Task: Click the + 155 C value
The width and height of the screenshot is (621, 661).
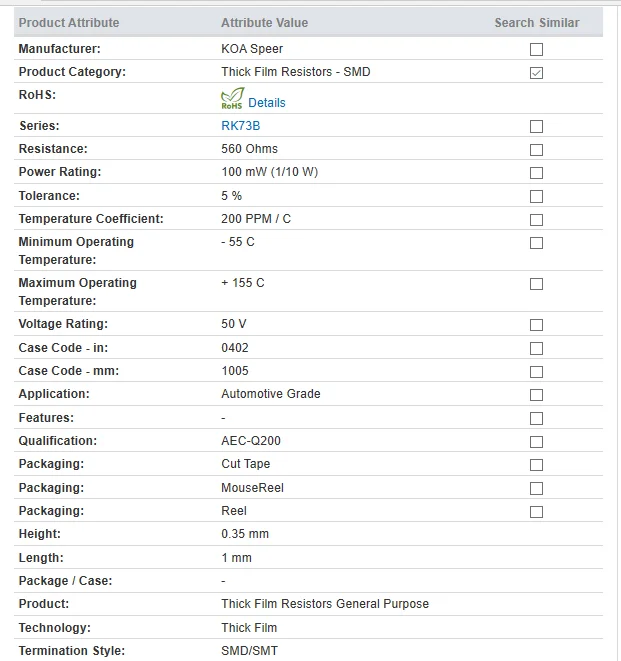Action: point(243,282)
